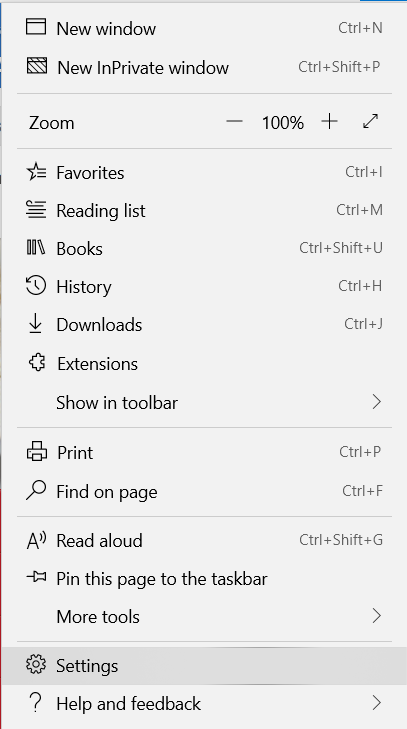Enter full screen with the diagonal arrows
The height and width of the screenshot is (729, 407).
pyautogui.click(x=370, y=121)
